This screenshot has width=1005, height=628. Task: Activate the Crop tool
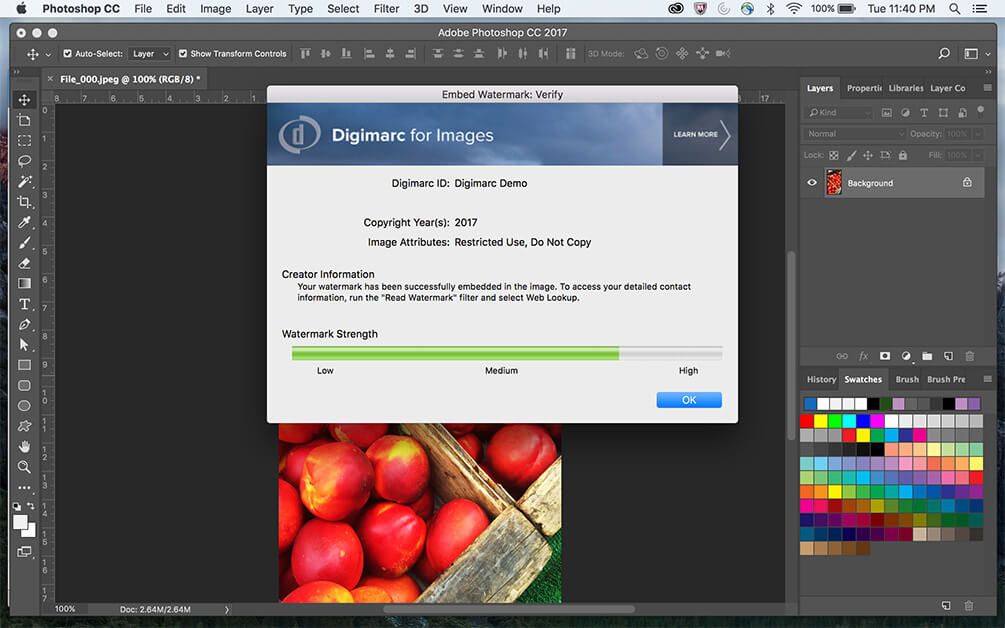click(x=24, y=202)
